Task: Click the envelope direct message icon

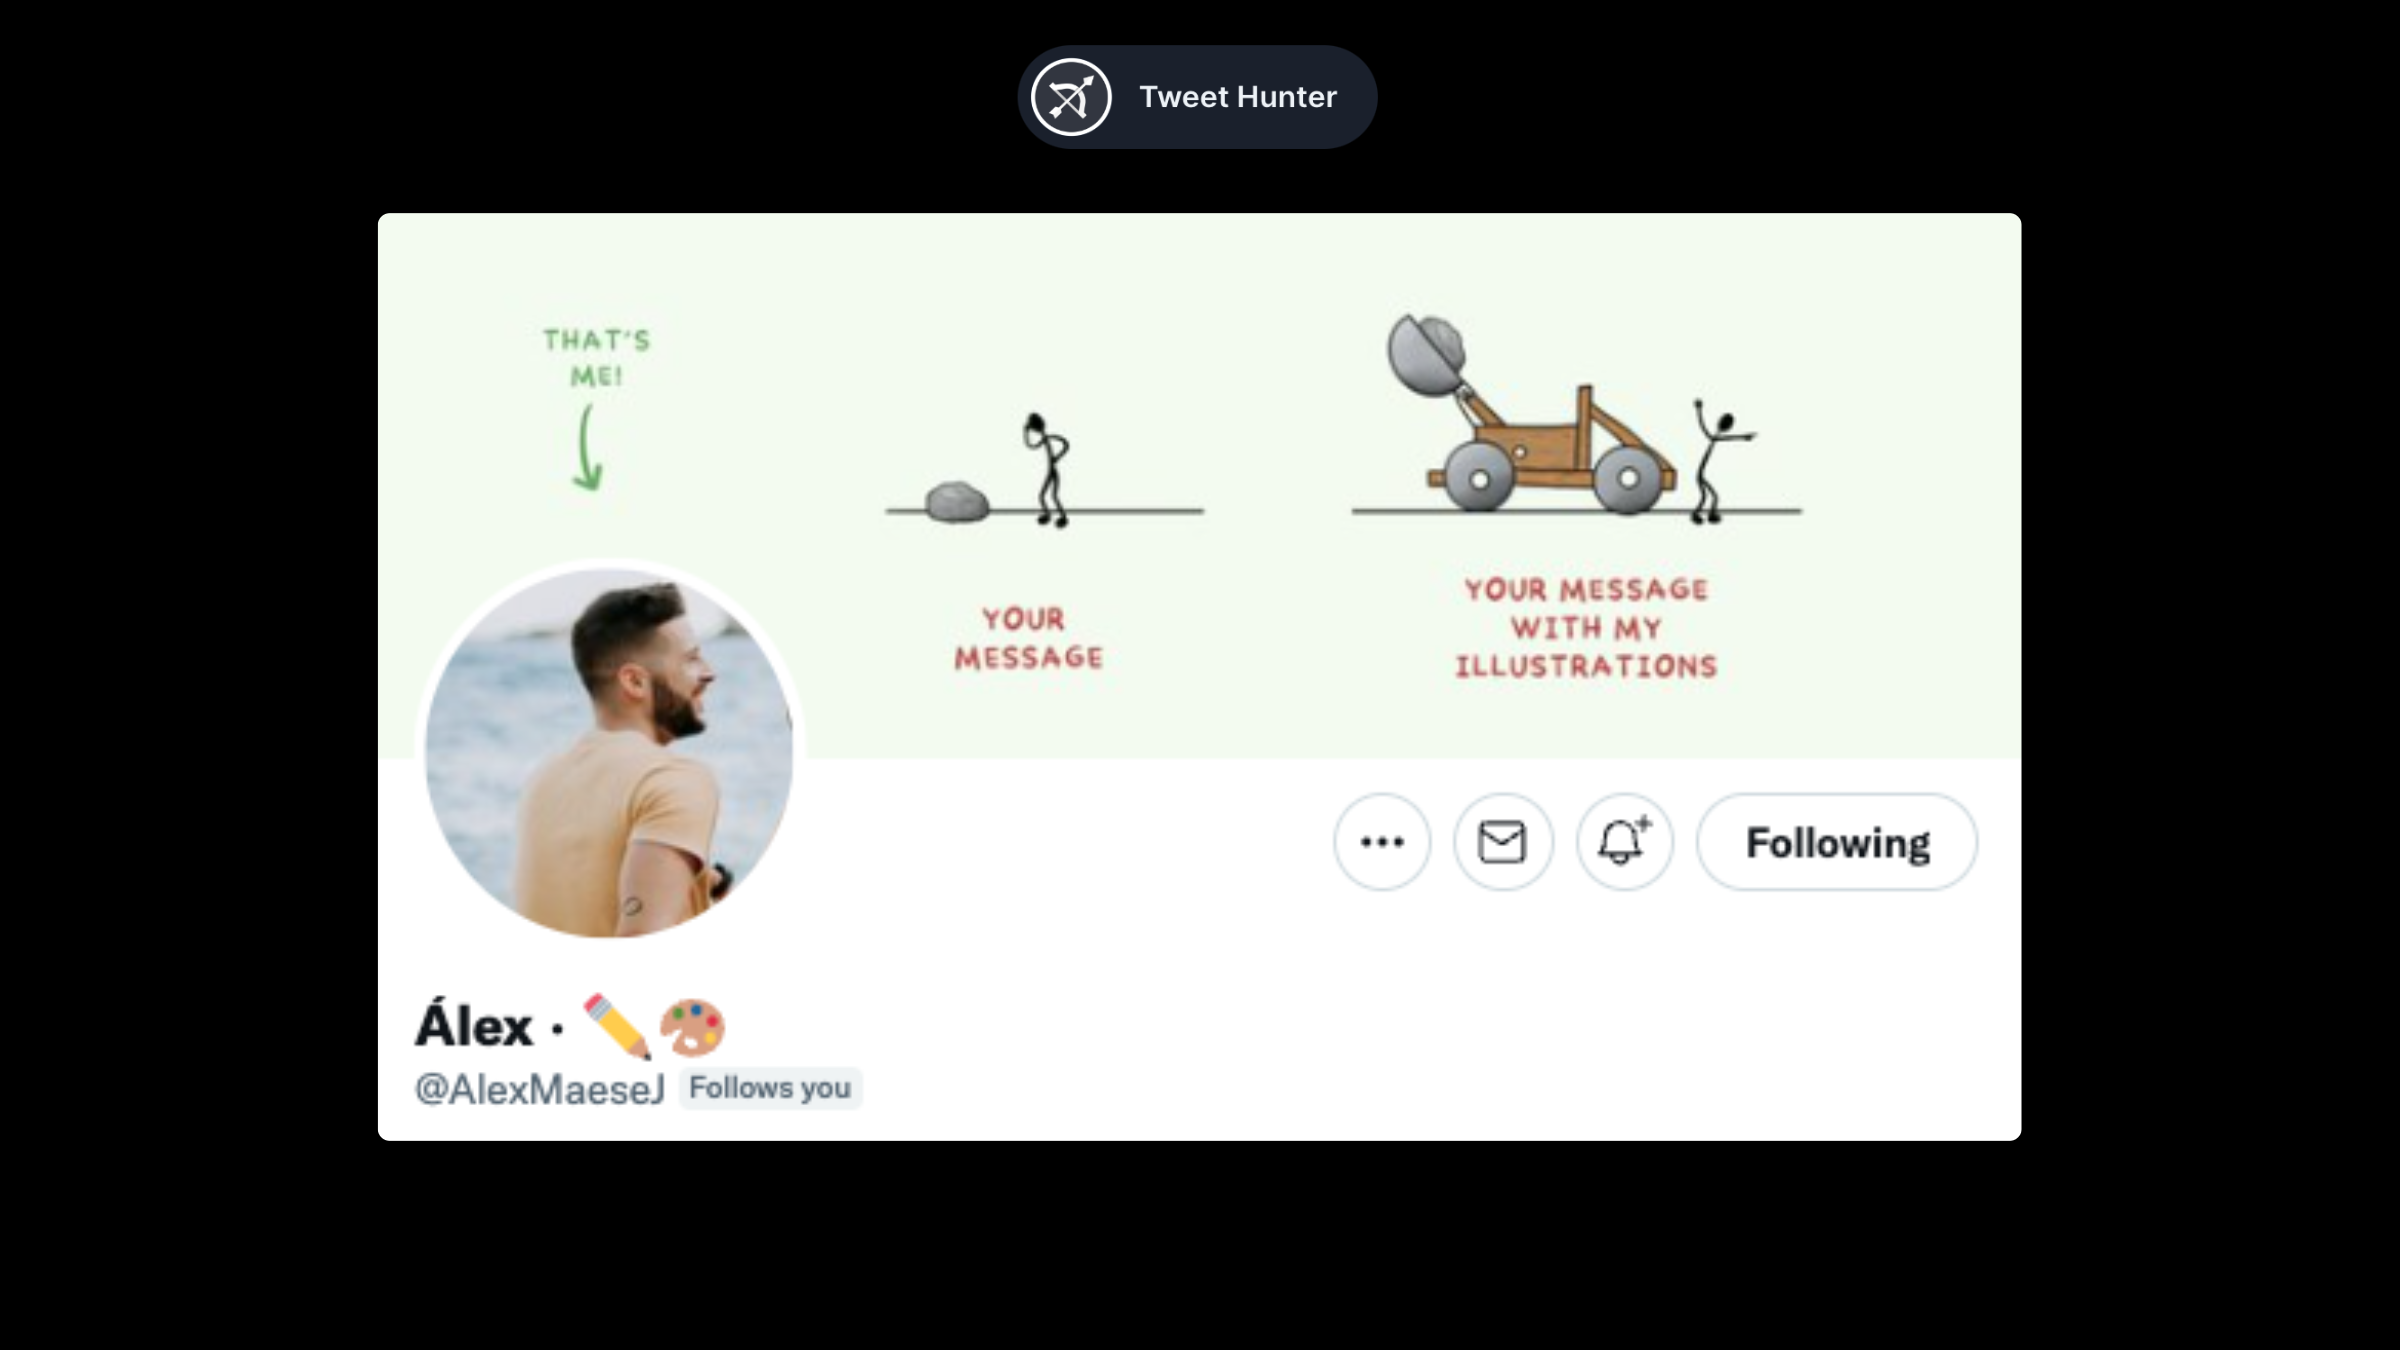Action: point(1502,842)
